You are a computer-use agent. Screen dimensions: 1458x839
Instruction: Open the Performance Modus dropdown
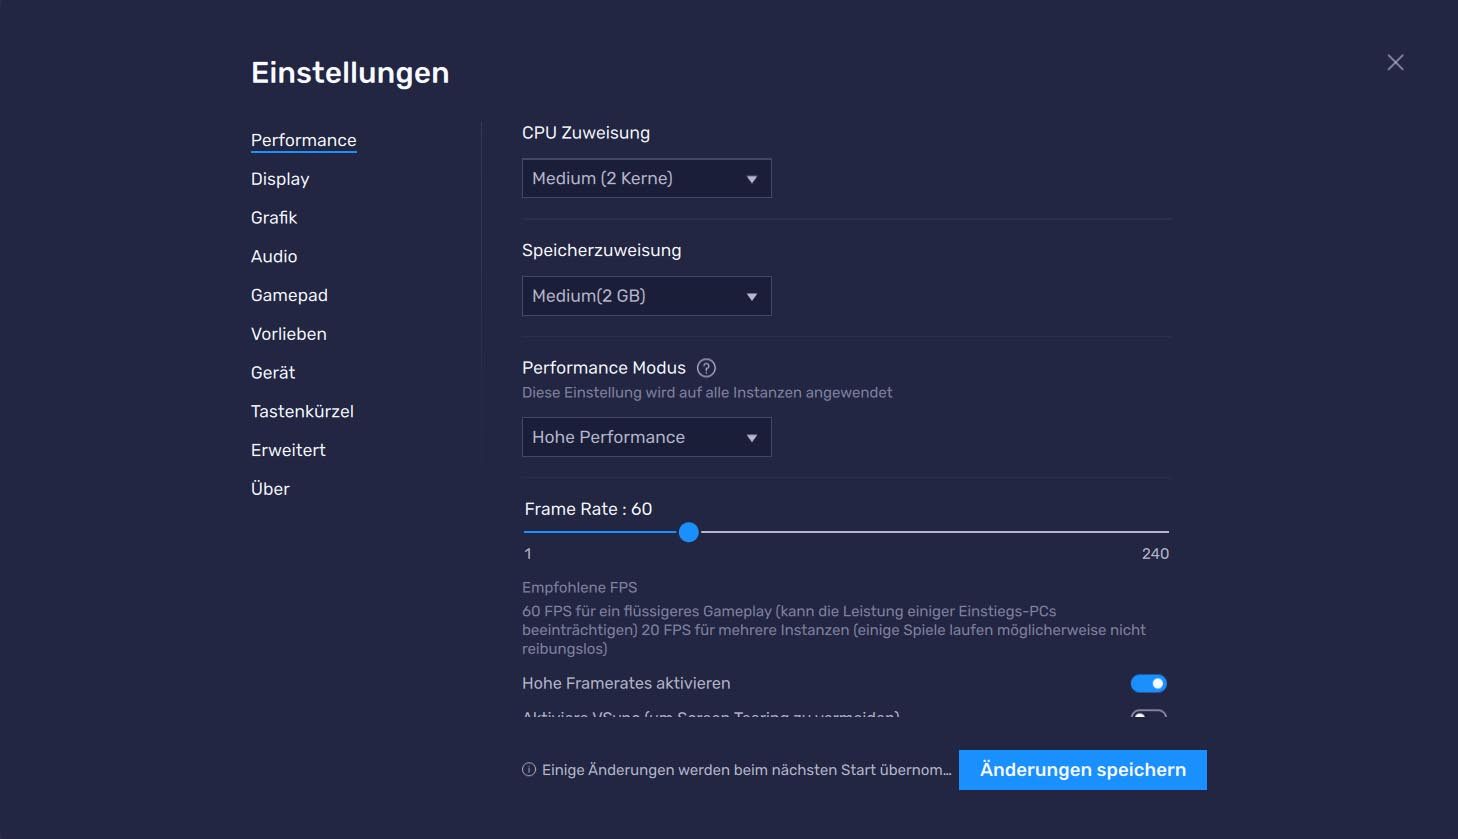click(x=647, y=437)
